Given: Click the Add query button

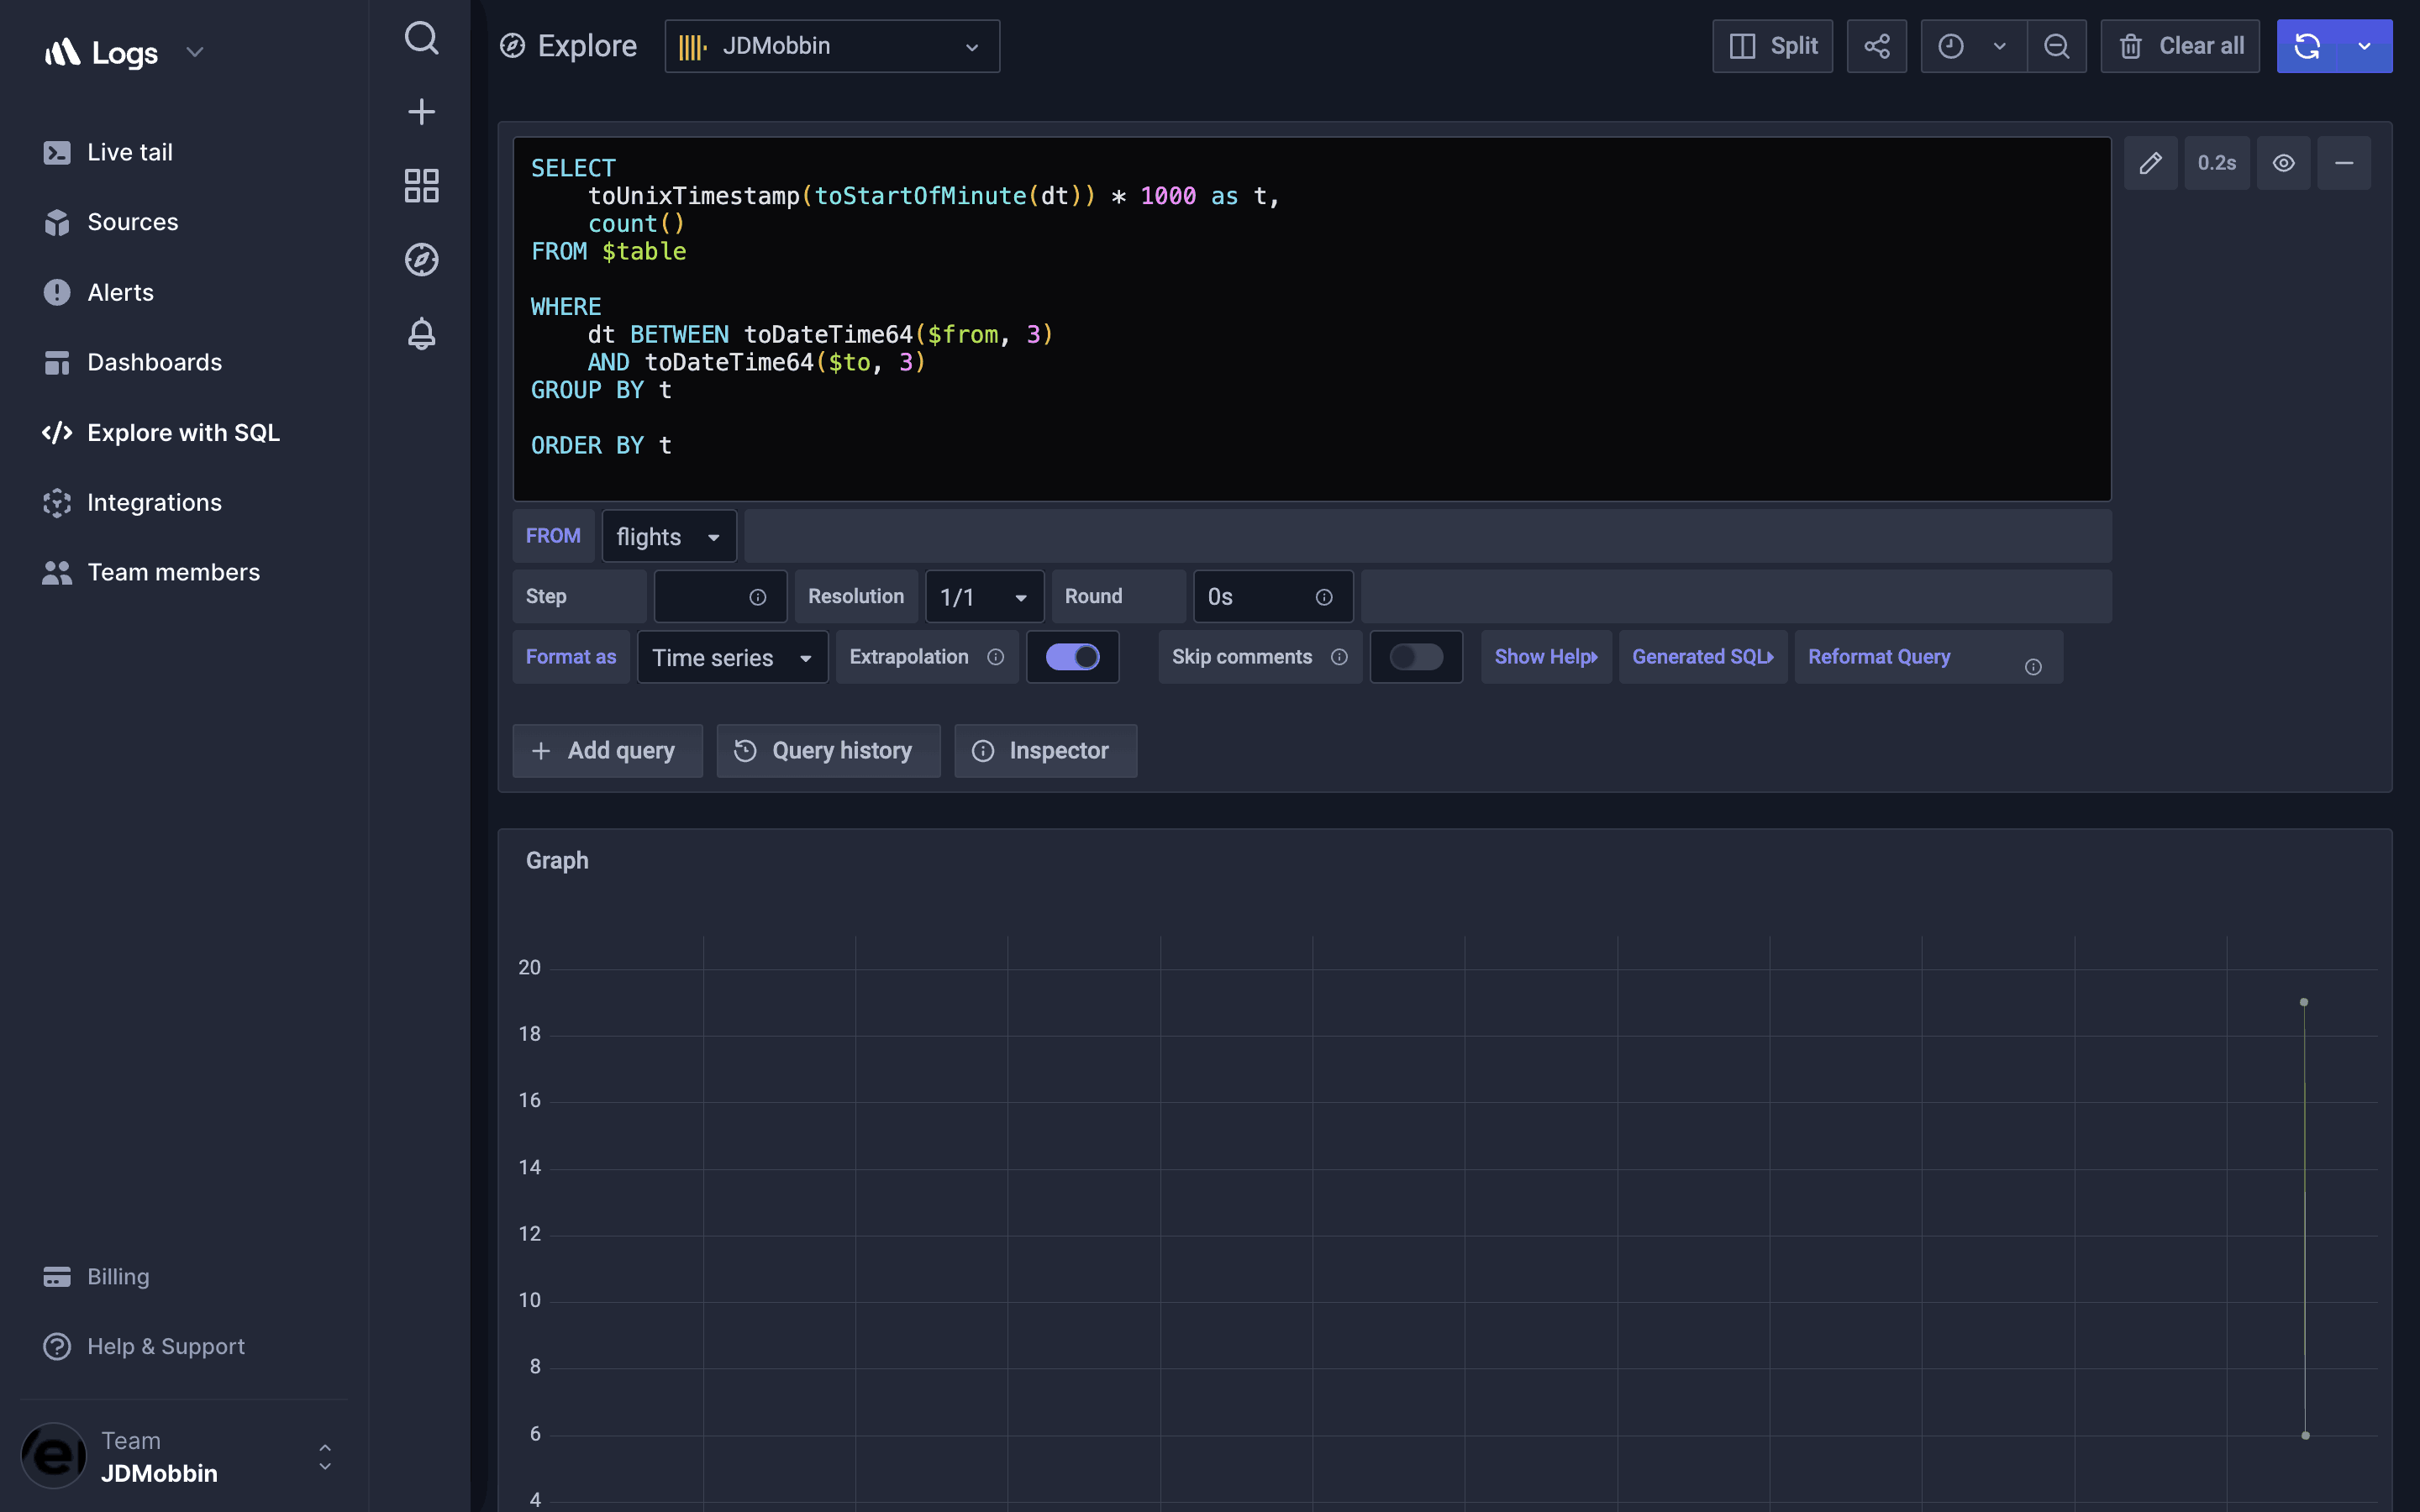Looking at the screenshot, I should 606,751.
